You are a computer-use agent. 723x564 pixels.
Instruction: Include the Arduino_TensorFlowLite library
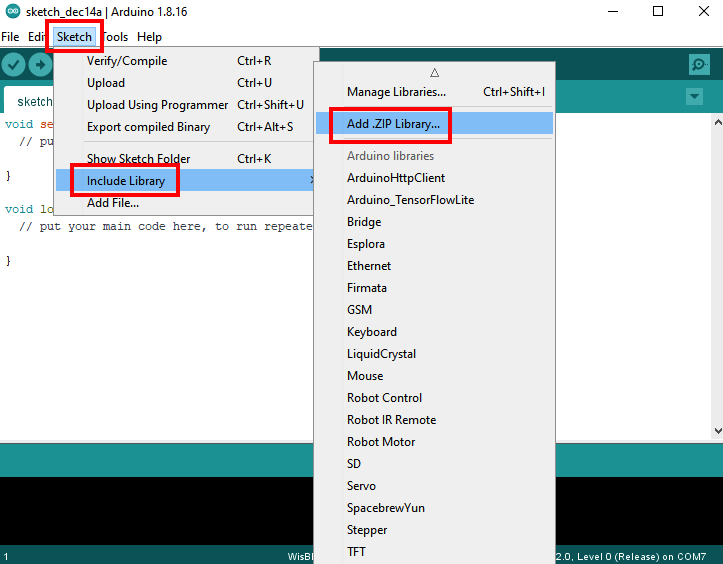tap(434, 200)
